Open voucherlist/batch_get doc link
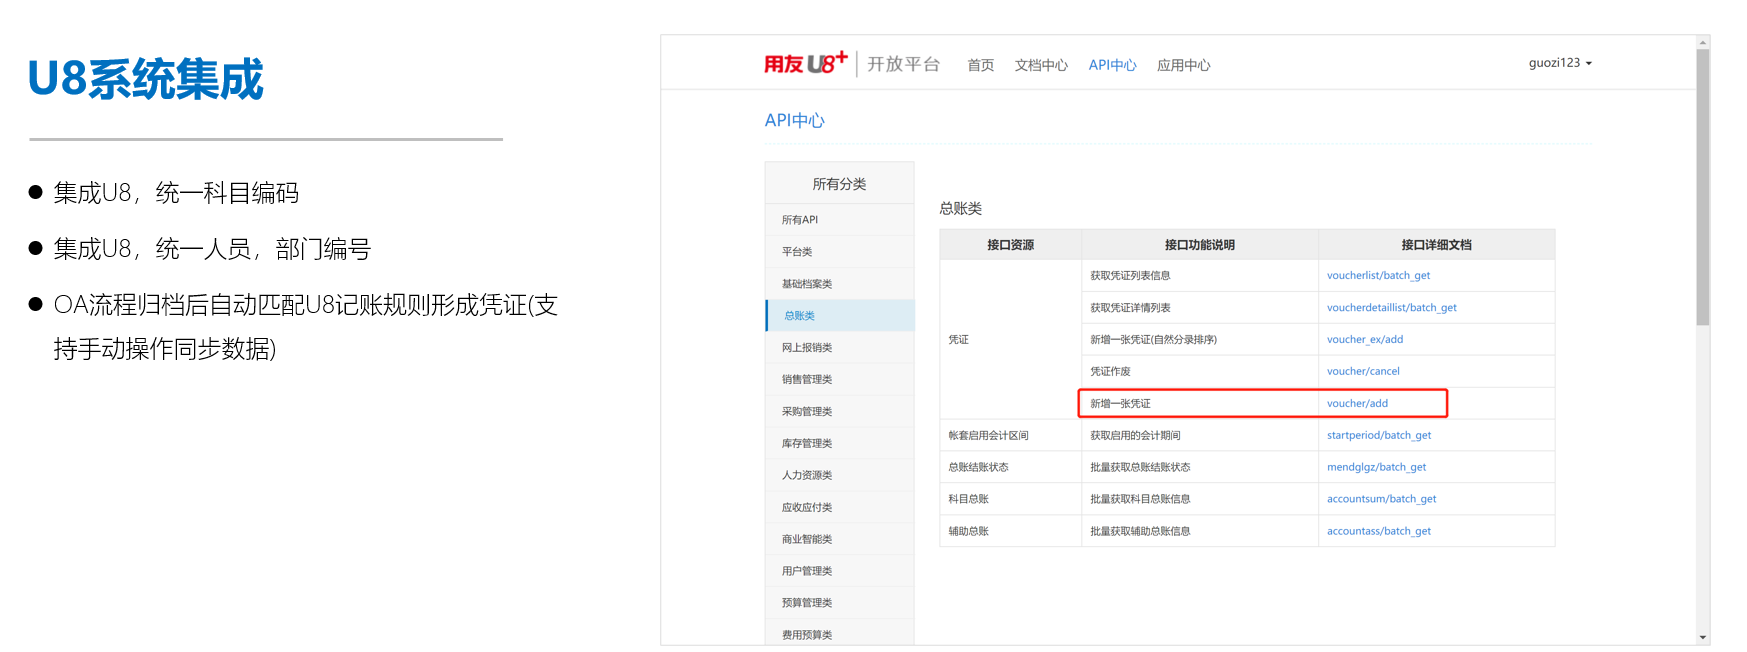1747x652 pixels. [x=1378, y=276]
